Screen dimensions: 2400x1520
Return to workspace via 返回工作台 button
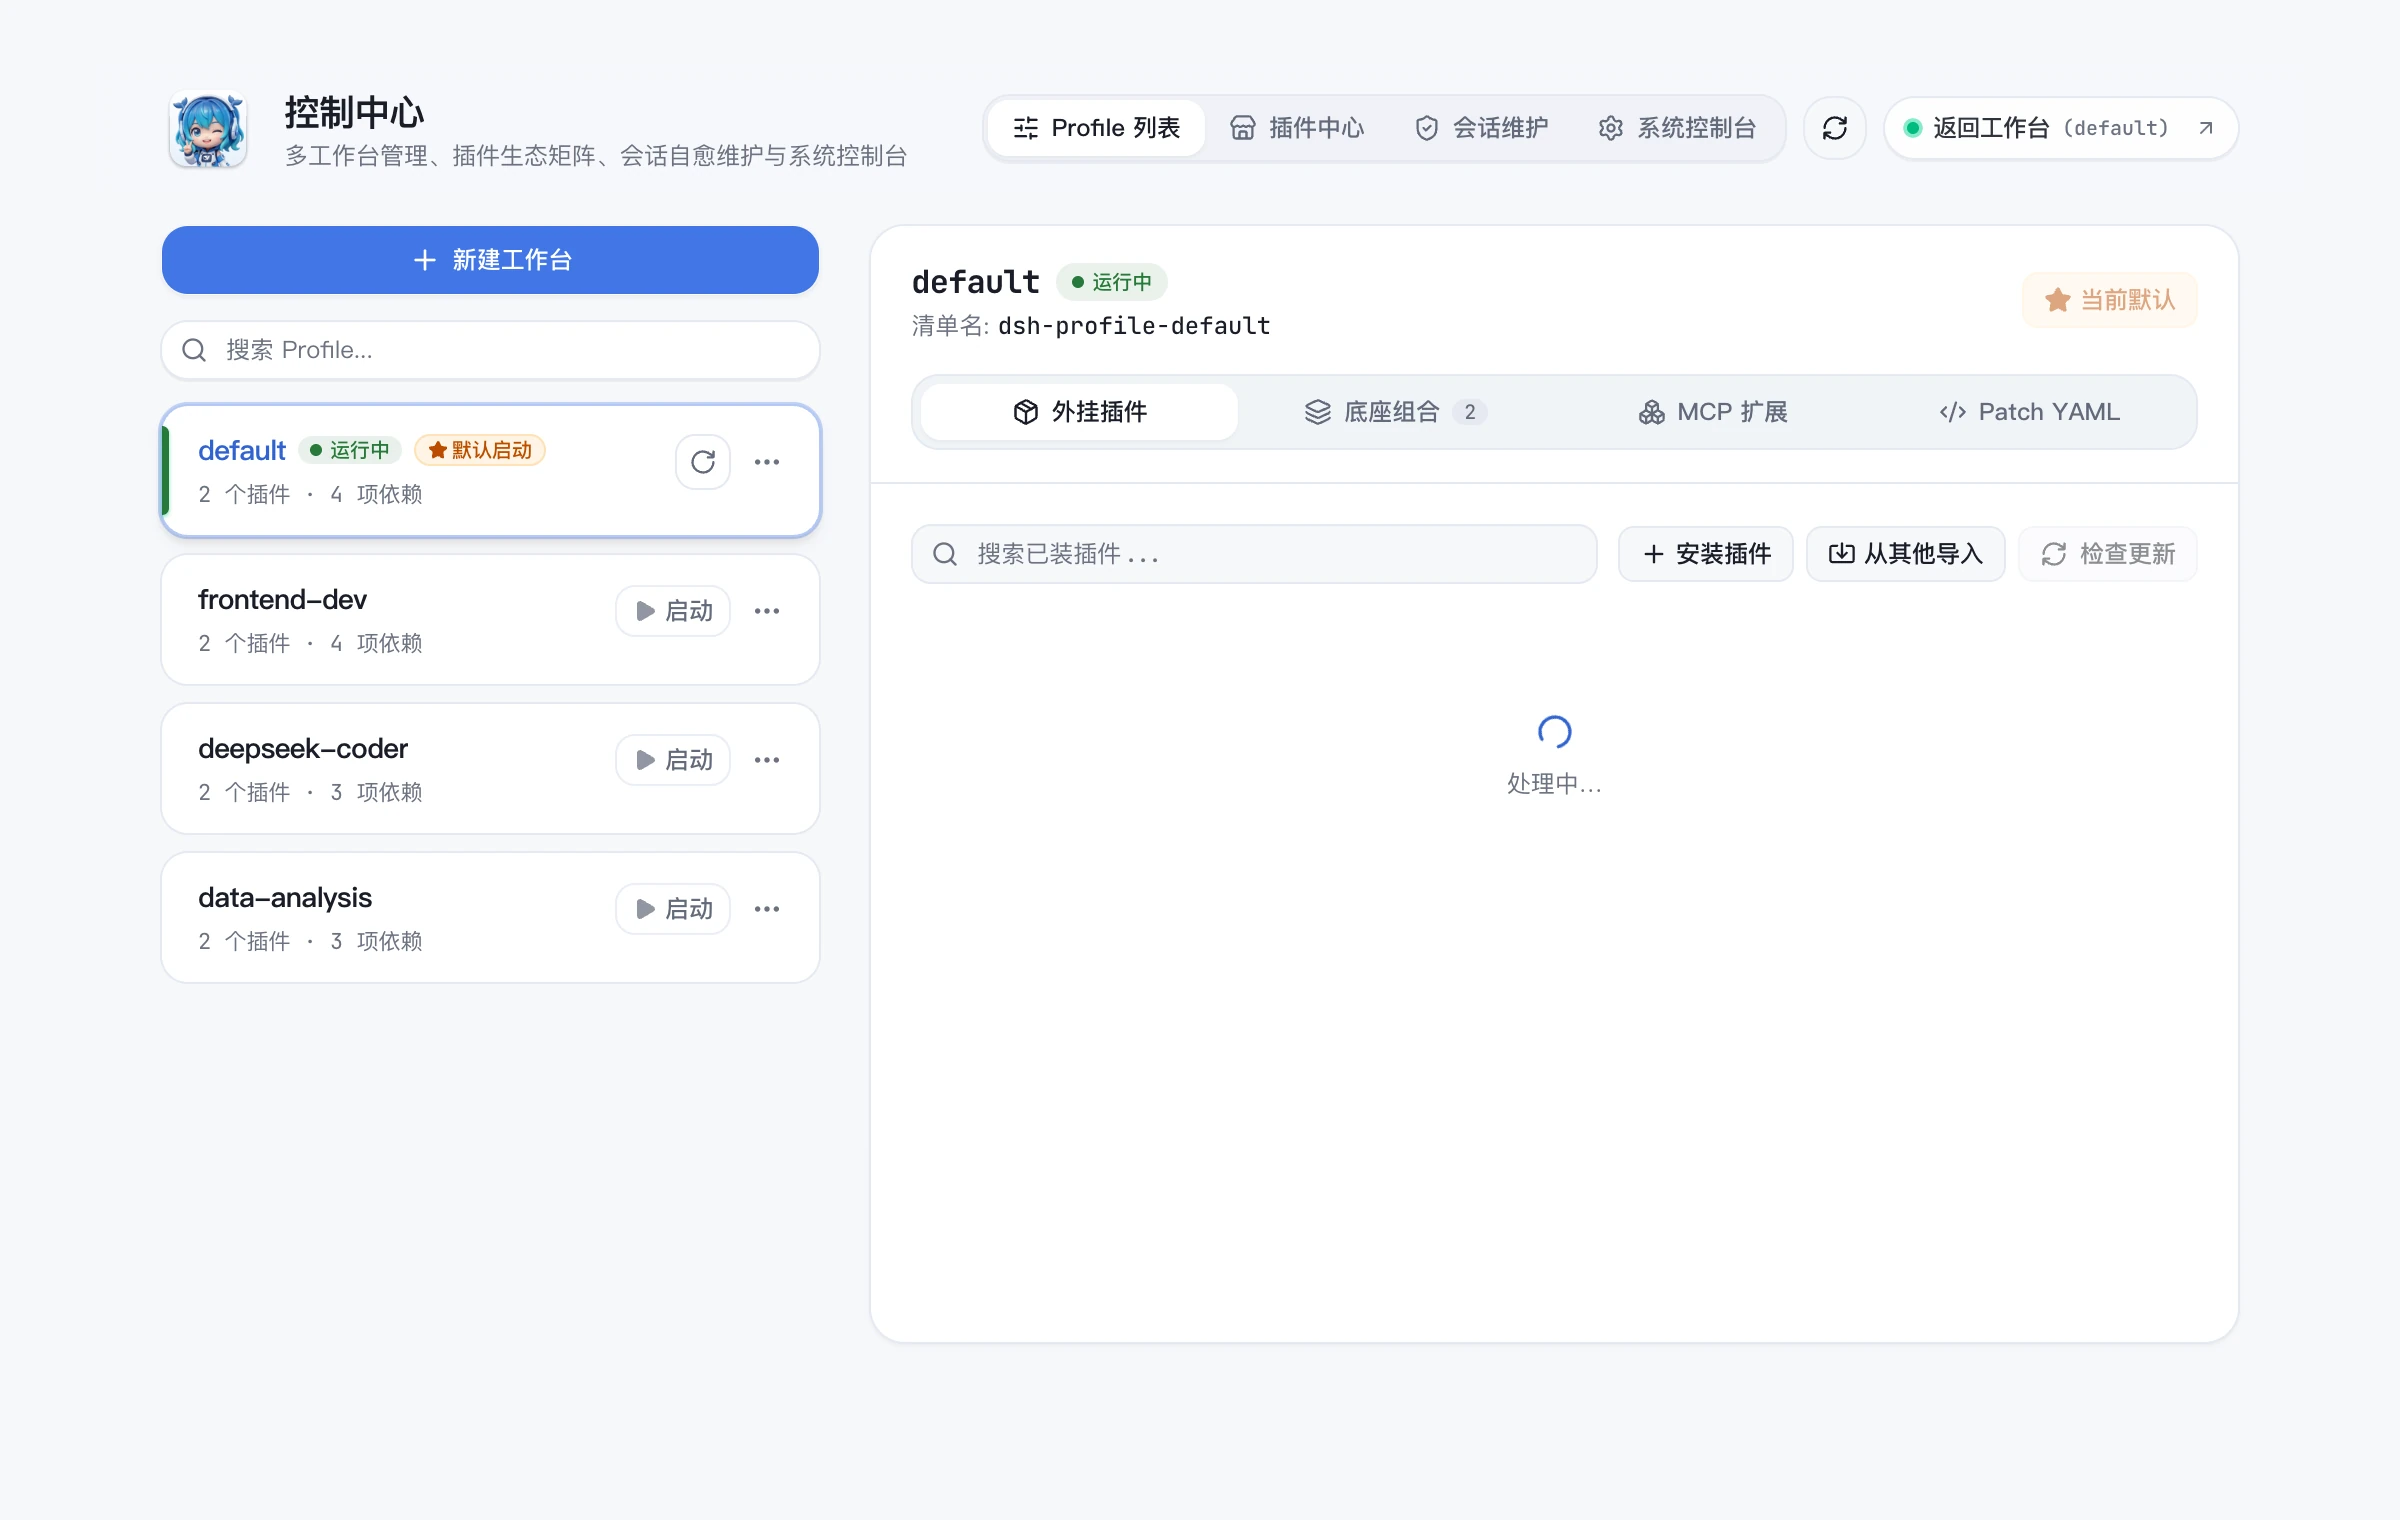tap(2061, 128)
